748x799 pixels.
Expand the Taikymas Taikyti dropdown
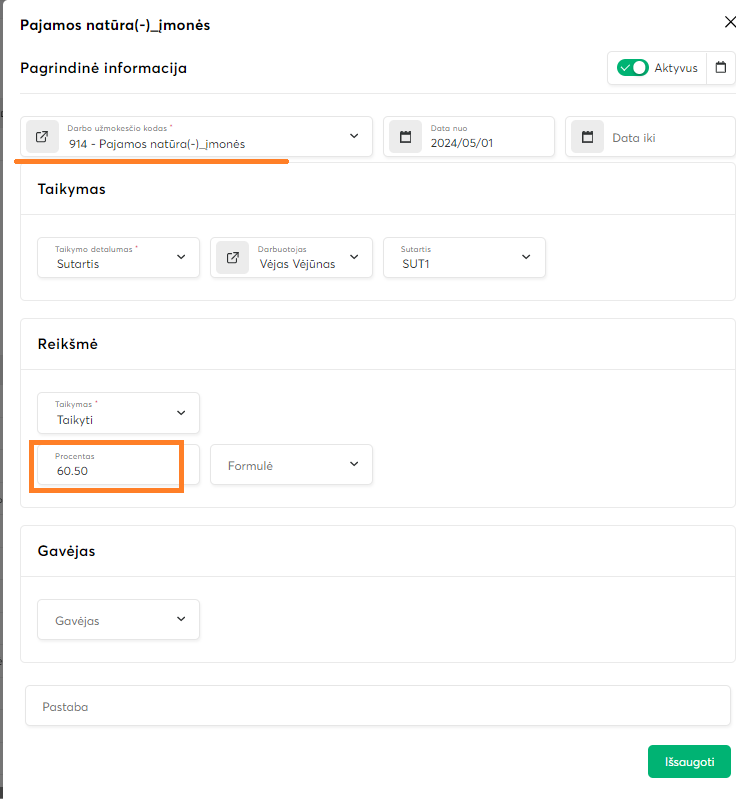[x=181, y=412]
